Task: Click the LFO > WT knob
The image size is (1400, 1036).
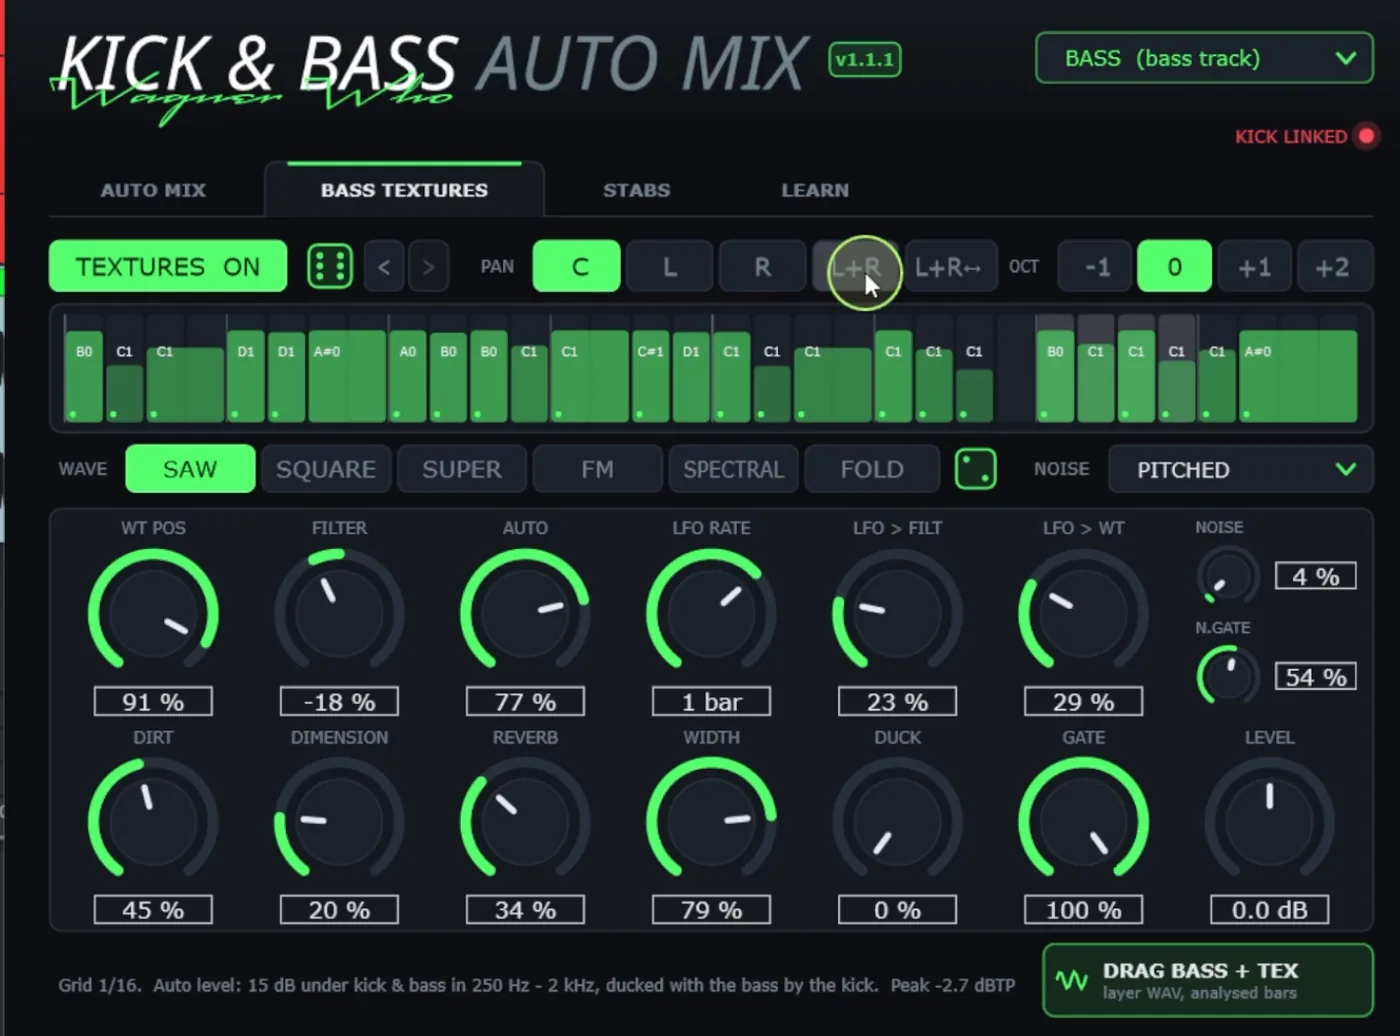Action: click(x=1083, y=611)
